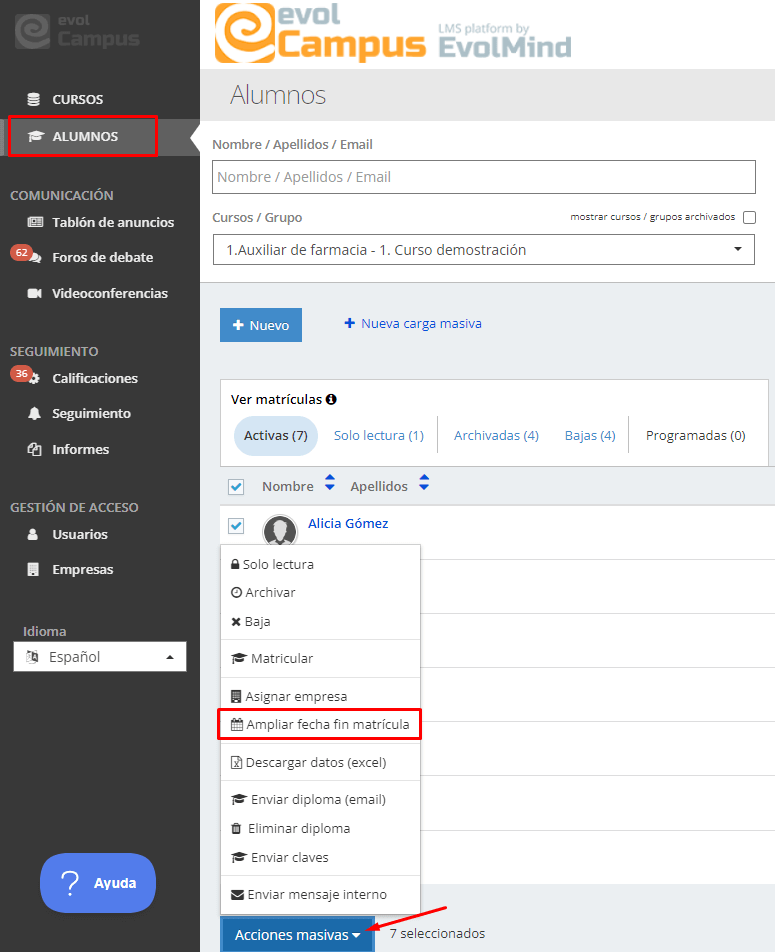Choose Ampliar fecha fin matrícula from menu
This screenshot has width=775, height=952.
(320, 724)
